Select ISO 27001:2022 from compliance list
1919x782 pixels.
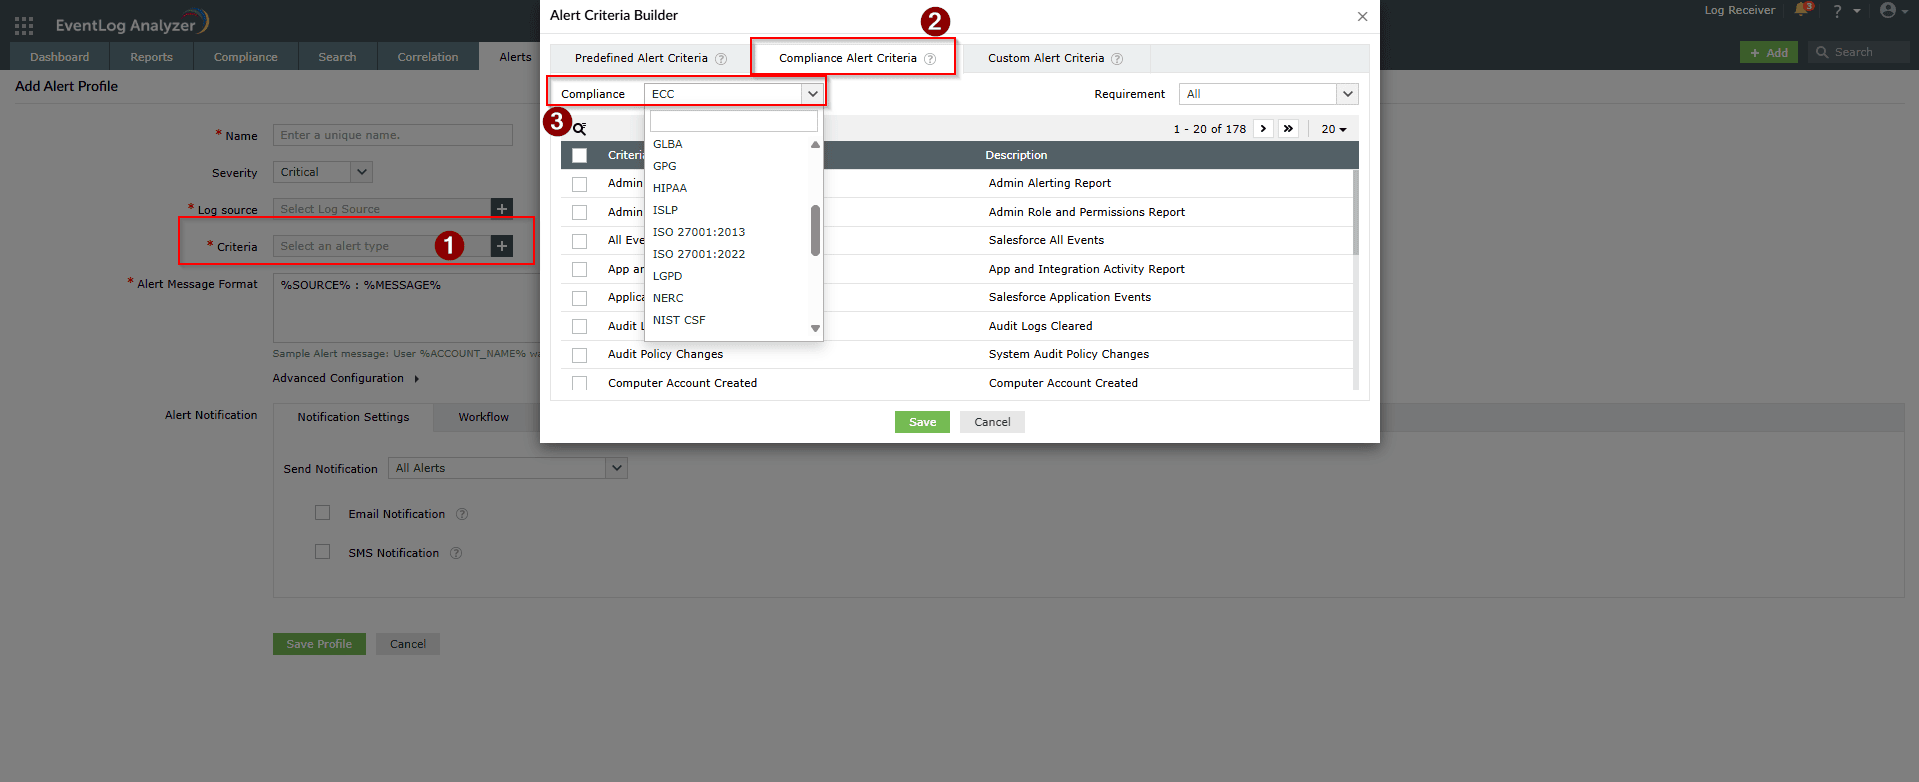(x=699, y=254)
